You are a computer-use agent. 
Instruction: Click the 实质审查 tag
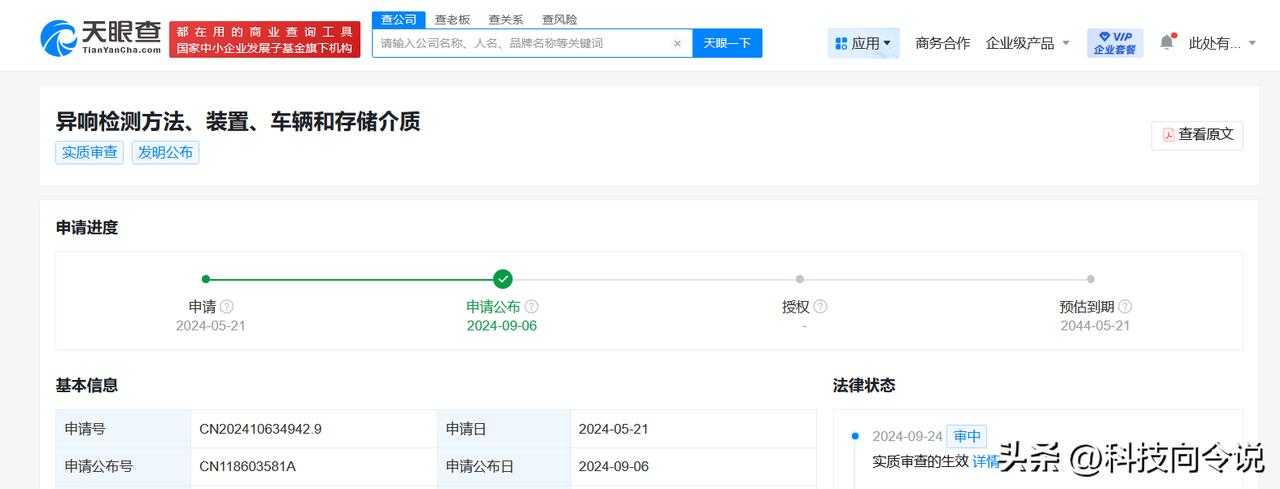90,152
